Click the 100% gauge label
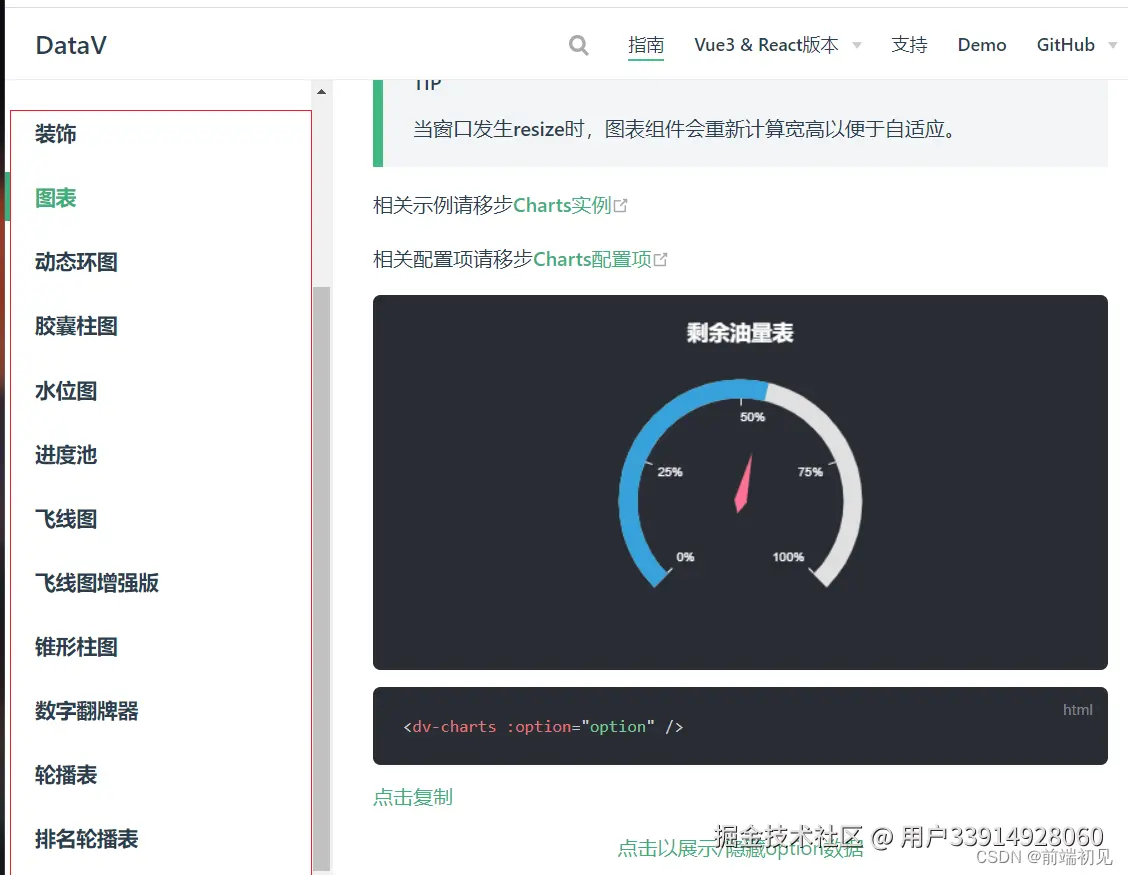 pos(788,557)
